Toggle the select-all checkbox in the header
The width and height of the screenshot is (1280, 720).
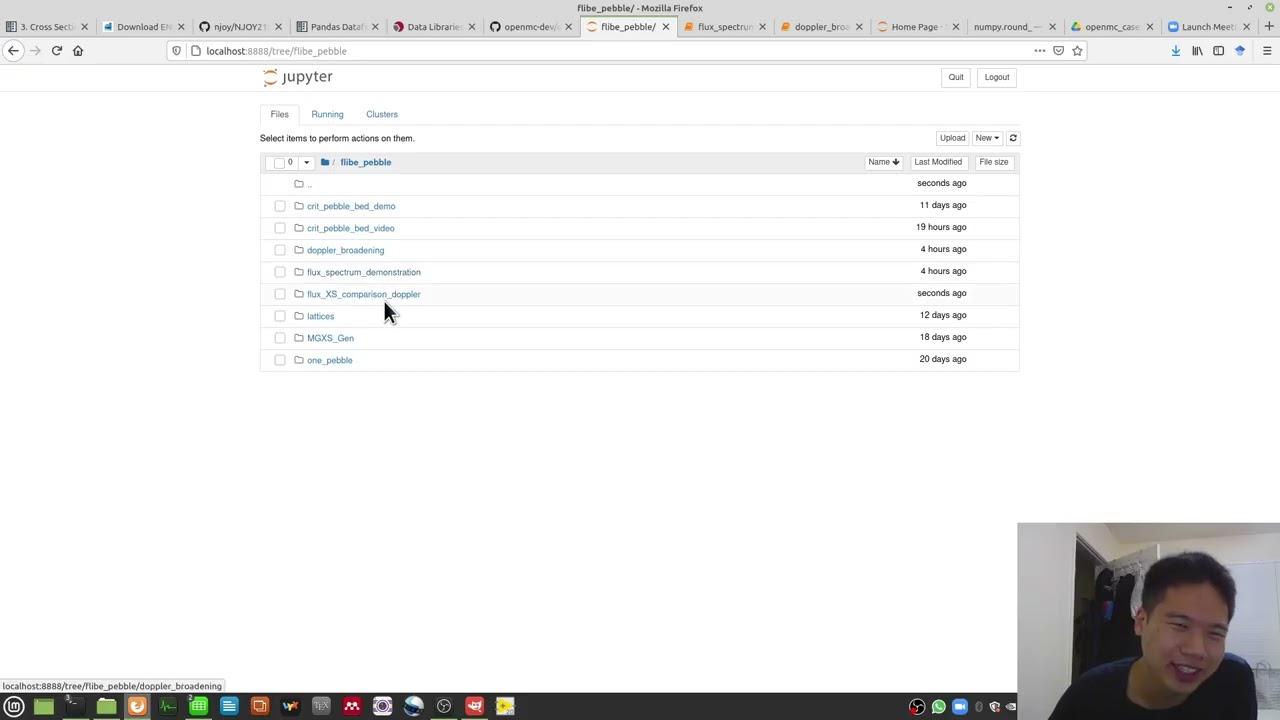pyautogui.click(x=279, y=162)
